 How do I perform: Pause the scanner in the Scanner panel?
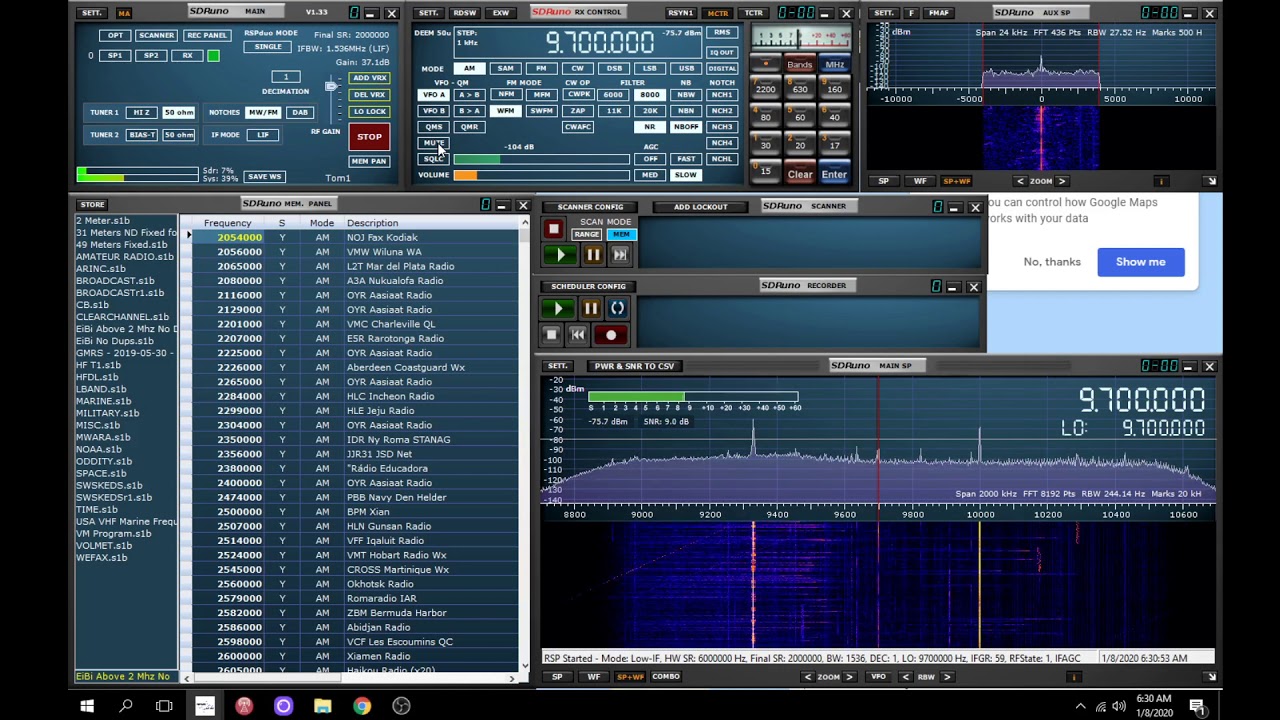click(593, 255)
